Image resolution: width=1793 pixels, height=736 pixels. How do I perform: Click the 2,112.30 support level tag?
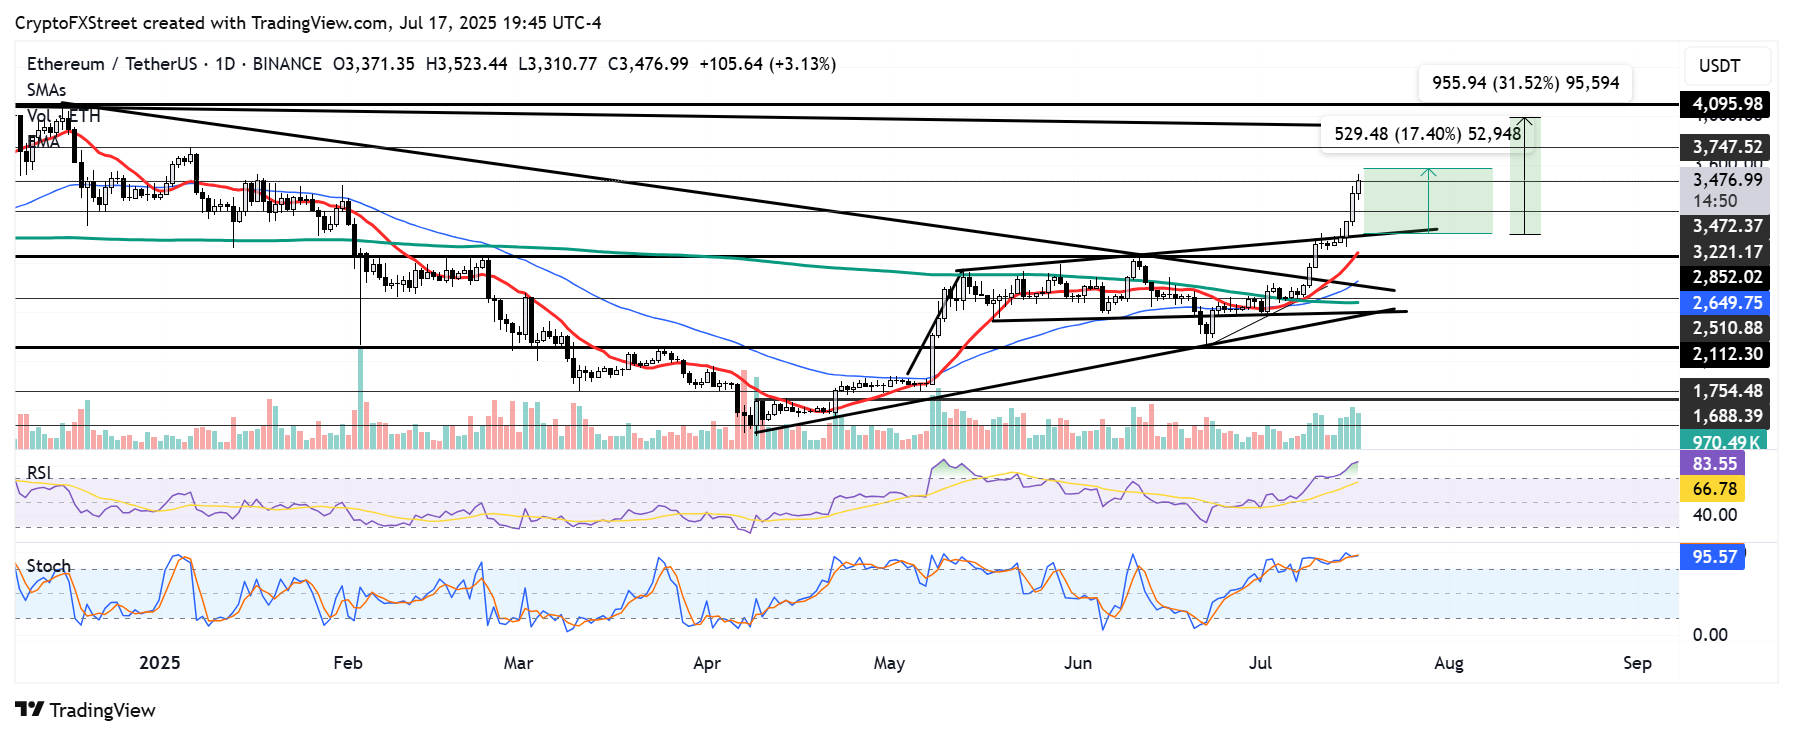1726,354
